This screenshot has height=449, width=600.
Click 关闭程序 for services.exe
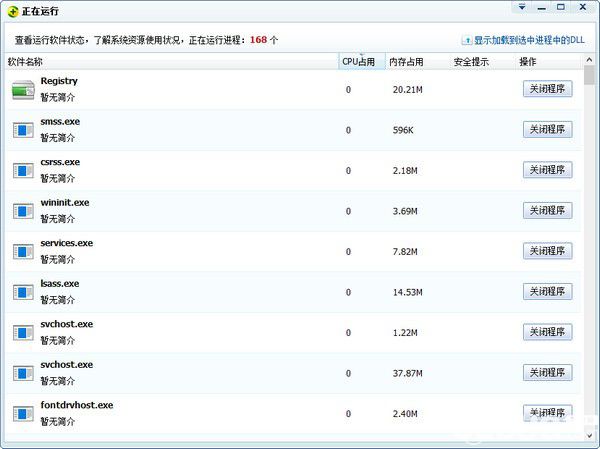pos(548,251)
